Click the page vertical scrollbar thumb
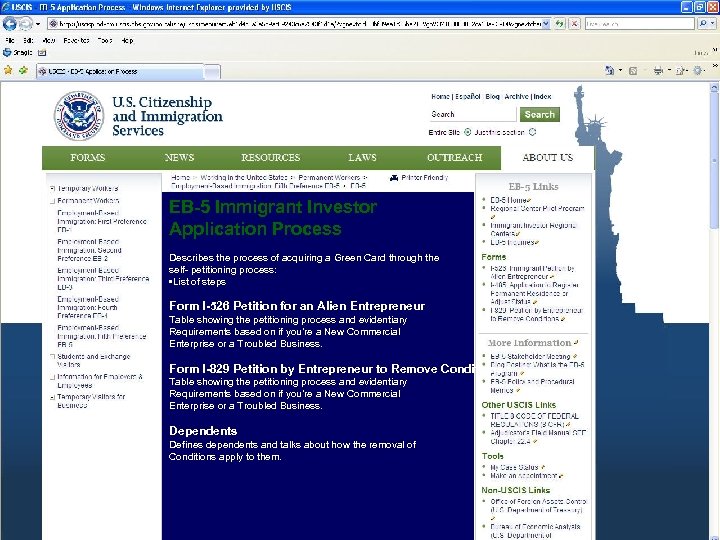This screenshot has width=720, height=540. [714, 161]
